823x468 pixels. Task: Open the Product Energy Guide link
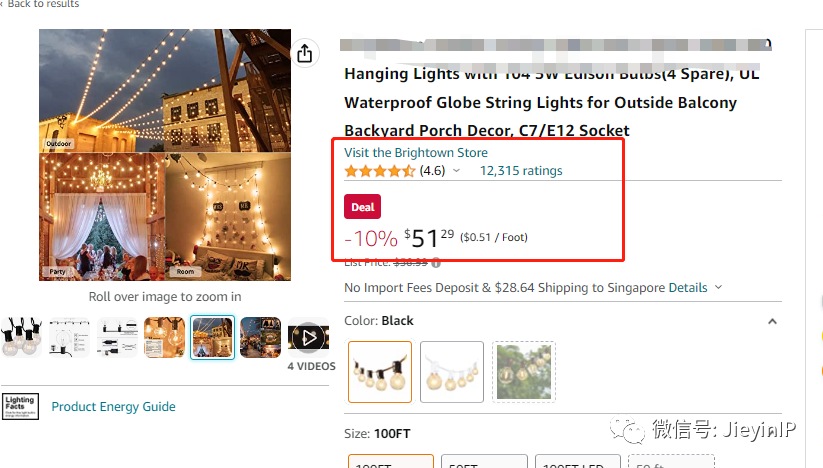(113, 407)
